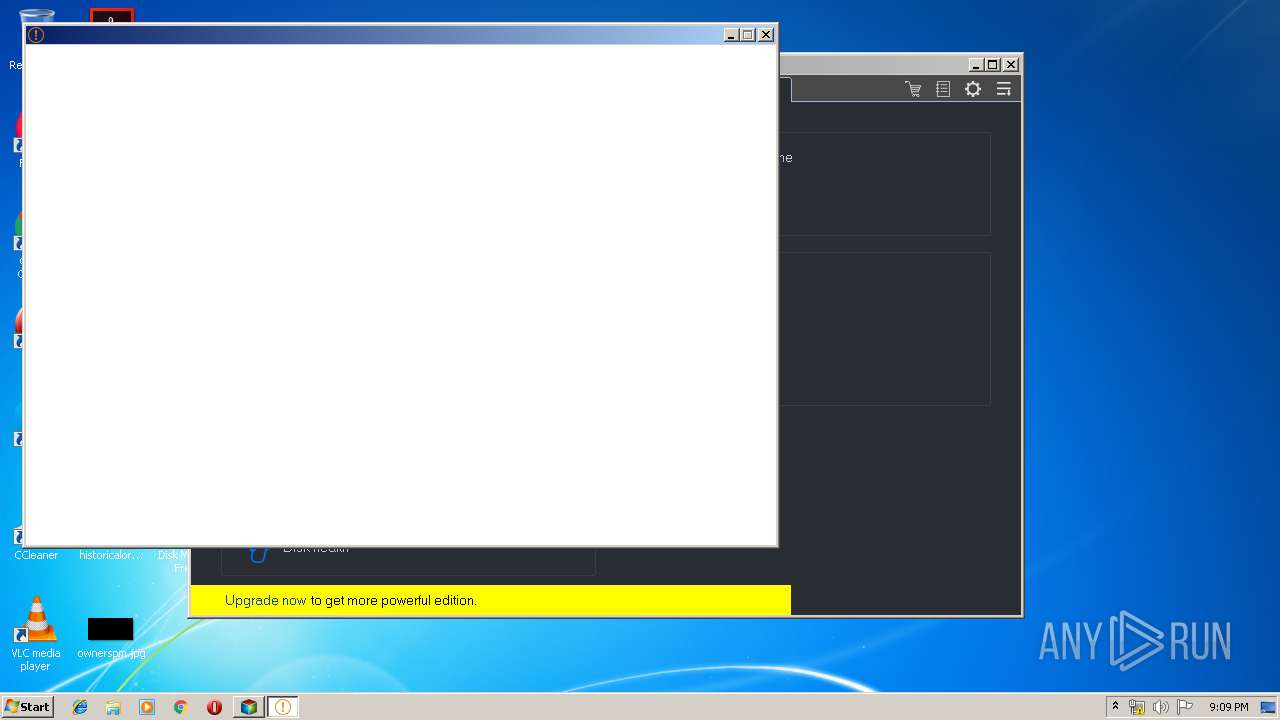The height and width of the screenshot is (720, 1280).
Task: Open VLC media player desktop shortcut
Action: [35, 633]
